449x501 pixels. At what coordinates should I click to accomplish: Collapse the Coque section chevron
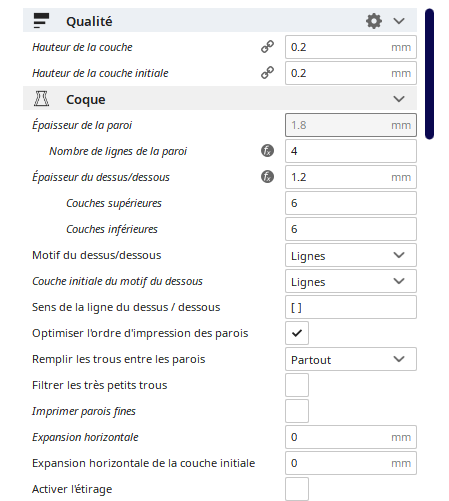click(399, 99)
